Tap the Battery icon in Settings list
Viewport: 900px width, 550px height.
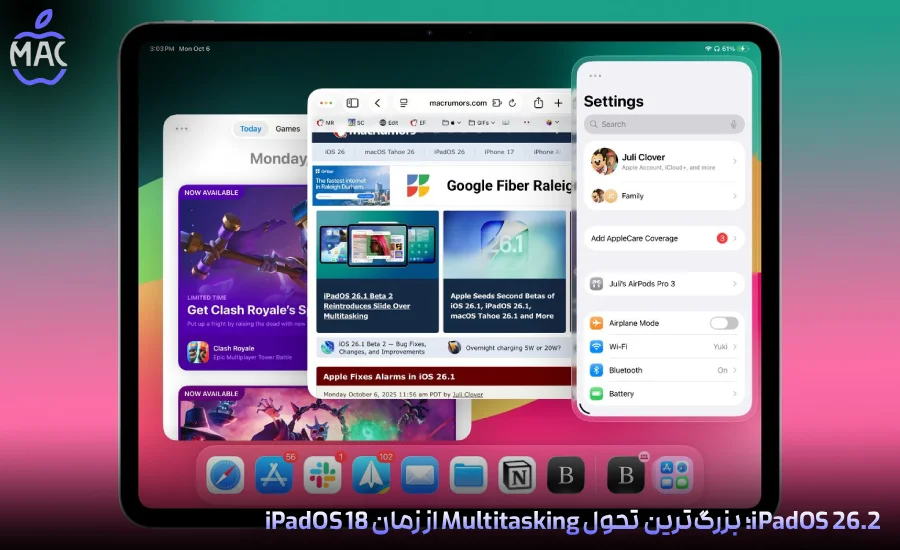[596, 394]
